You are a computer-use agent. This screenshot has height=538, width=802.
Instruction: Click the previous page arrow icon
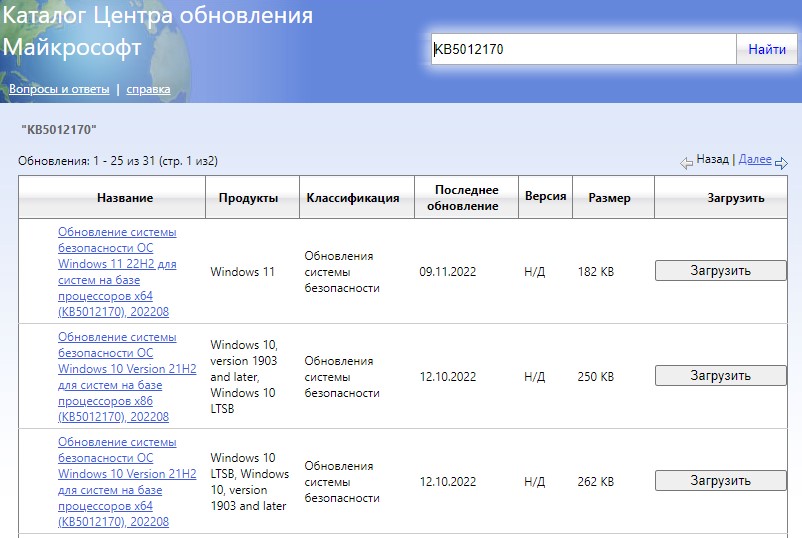[x=686, y=163]
